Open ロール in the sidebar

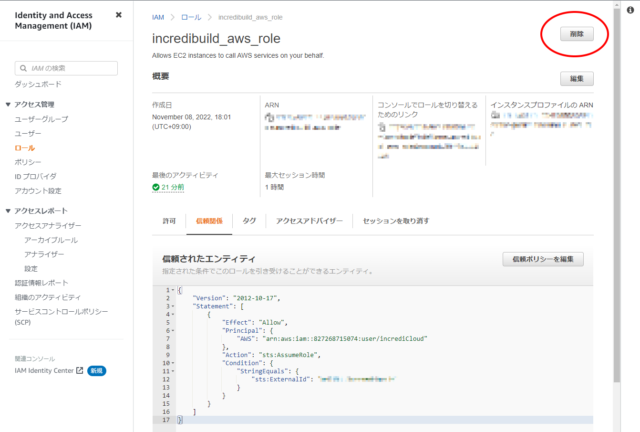click(x=25, y=148)
